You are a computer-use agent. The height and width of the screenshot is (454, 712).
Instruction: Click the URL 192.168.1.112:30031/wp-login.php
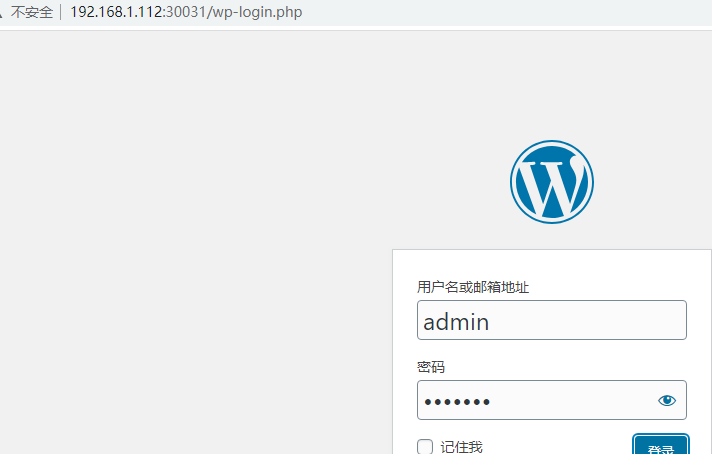coord(186,12)
